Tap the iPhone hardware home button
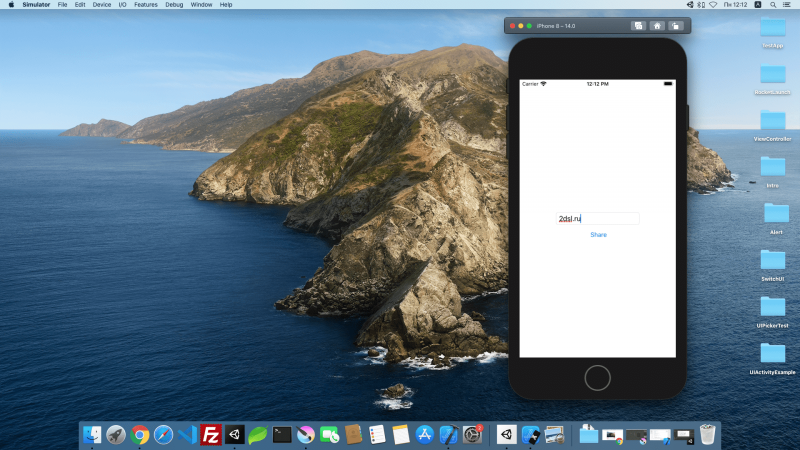Screen dimensions: 800x450 click(597, 378)
